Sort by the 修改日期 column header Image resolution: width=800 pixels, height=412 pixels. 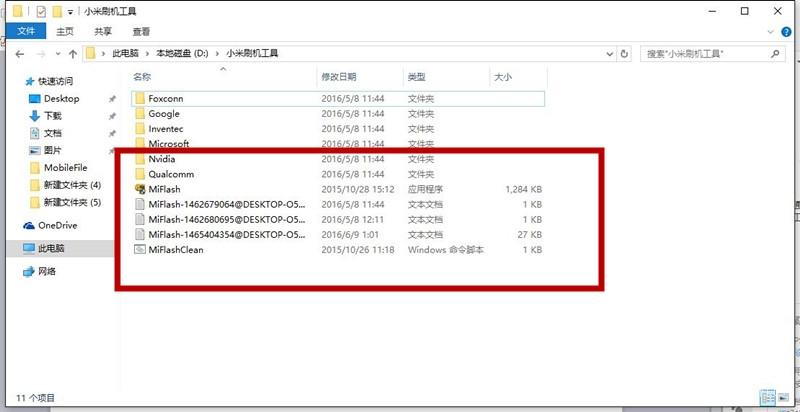(339, 77)
